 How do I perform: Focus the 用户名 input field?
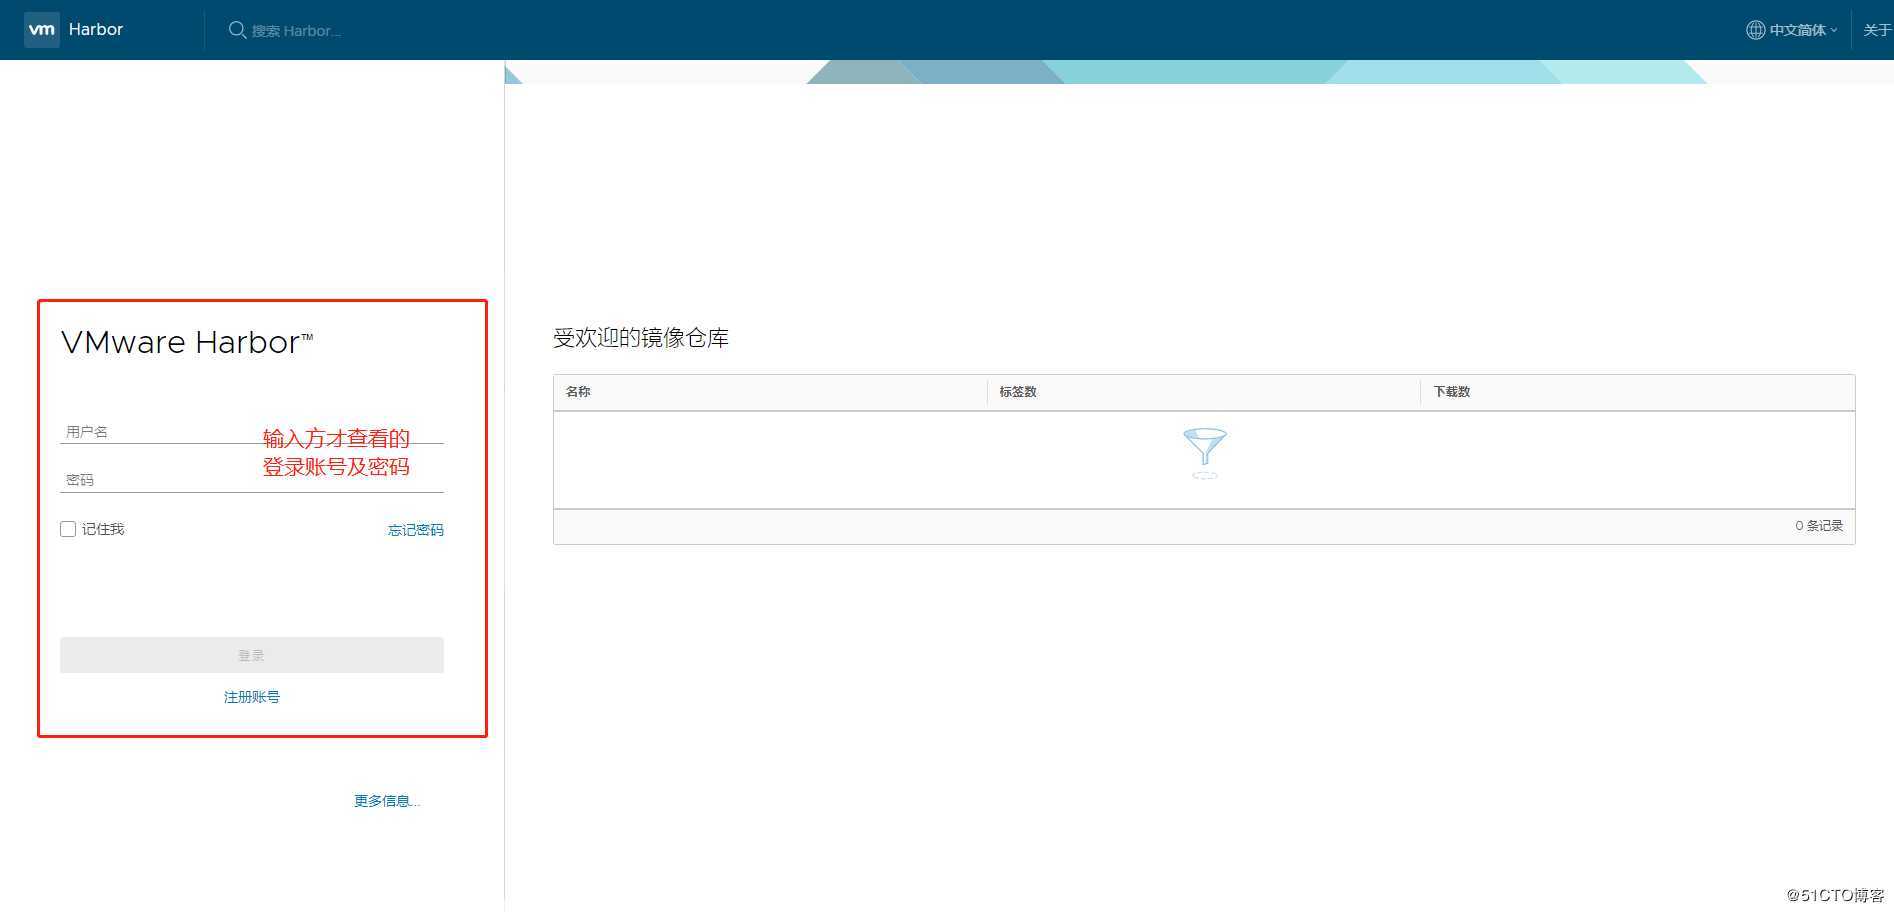[x=252, y=432]
